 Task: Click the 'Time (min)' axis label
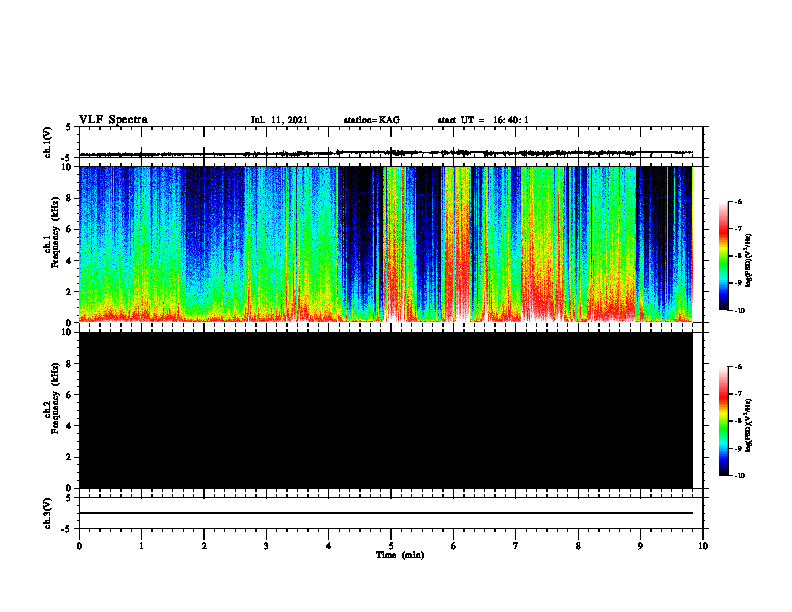pyautogui.click(x=400, y=555)
